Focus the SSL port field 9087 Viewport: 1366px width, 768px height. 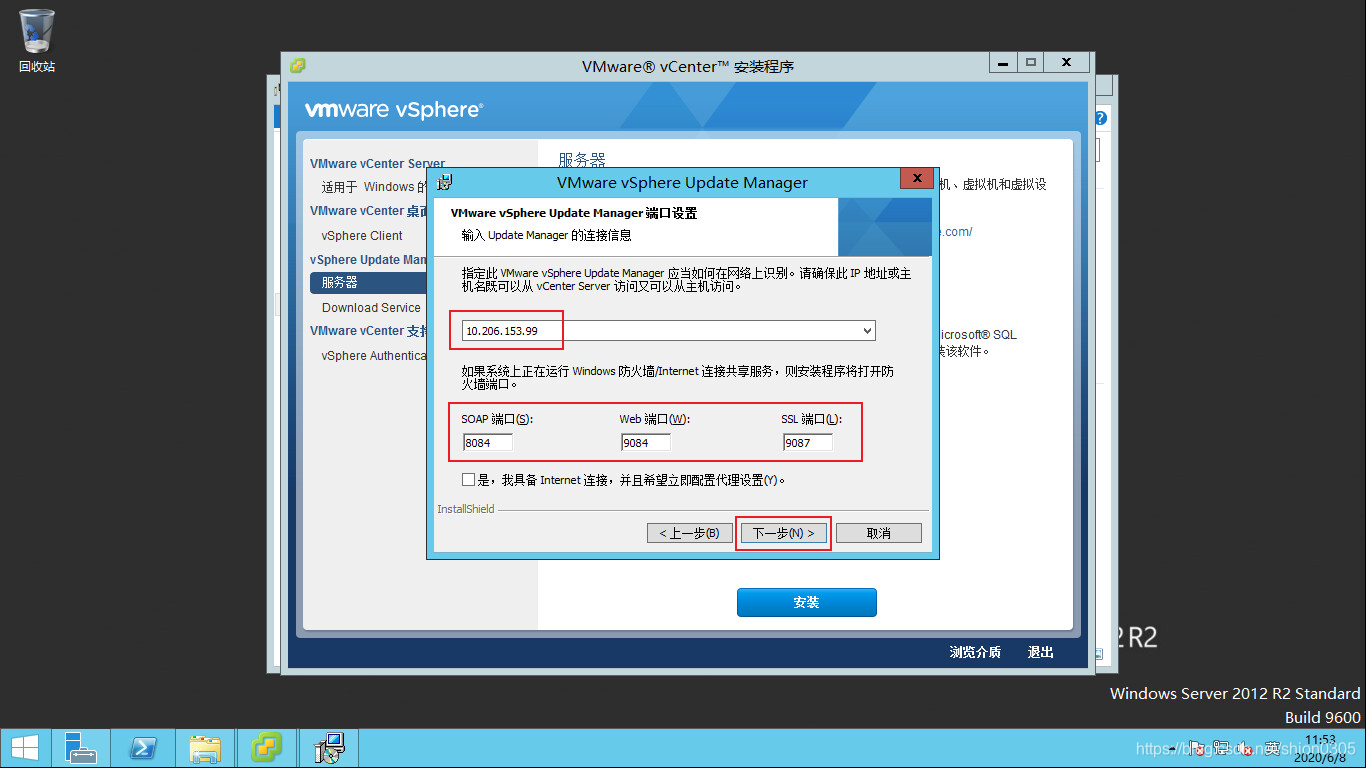[807, 442]
